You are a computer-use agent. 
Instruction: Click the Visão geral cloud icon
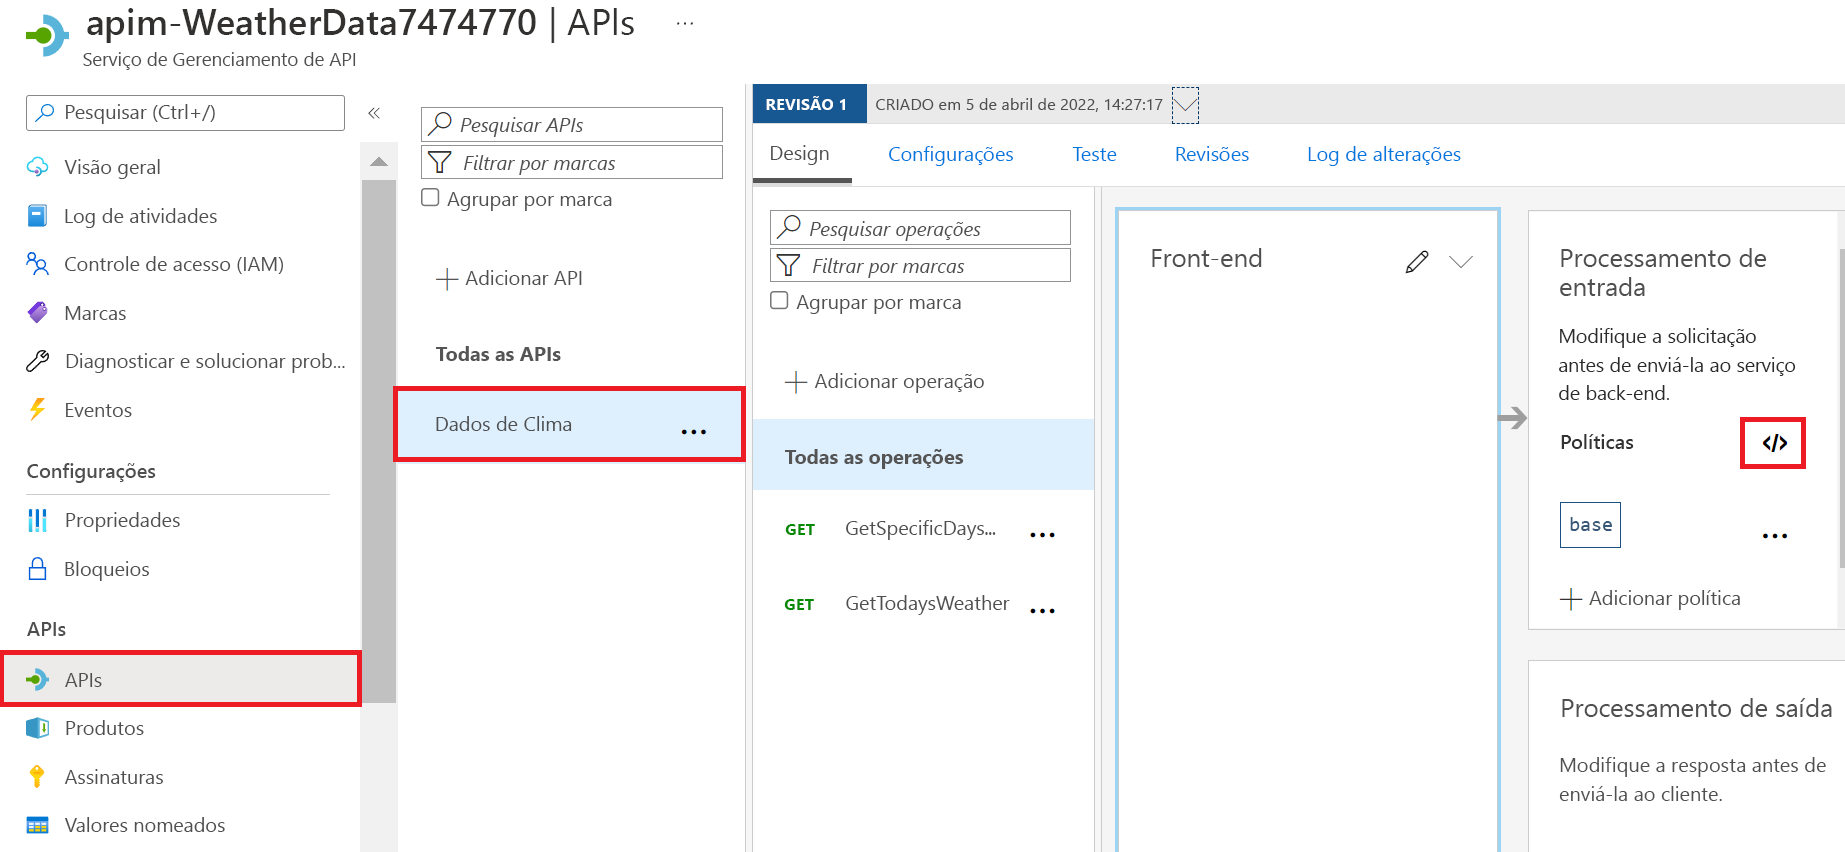tap(37, 167)
